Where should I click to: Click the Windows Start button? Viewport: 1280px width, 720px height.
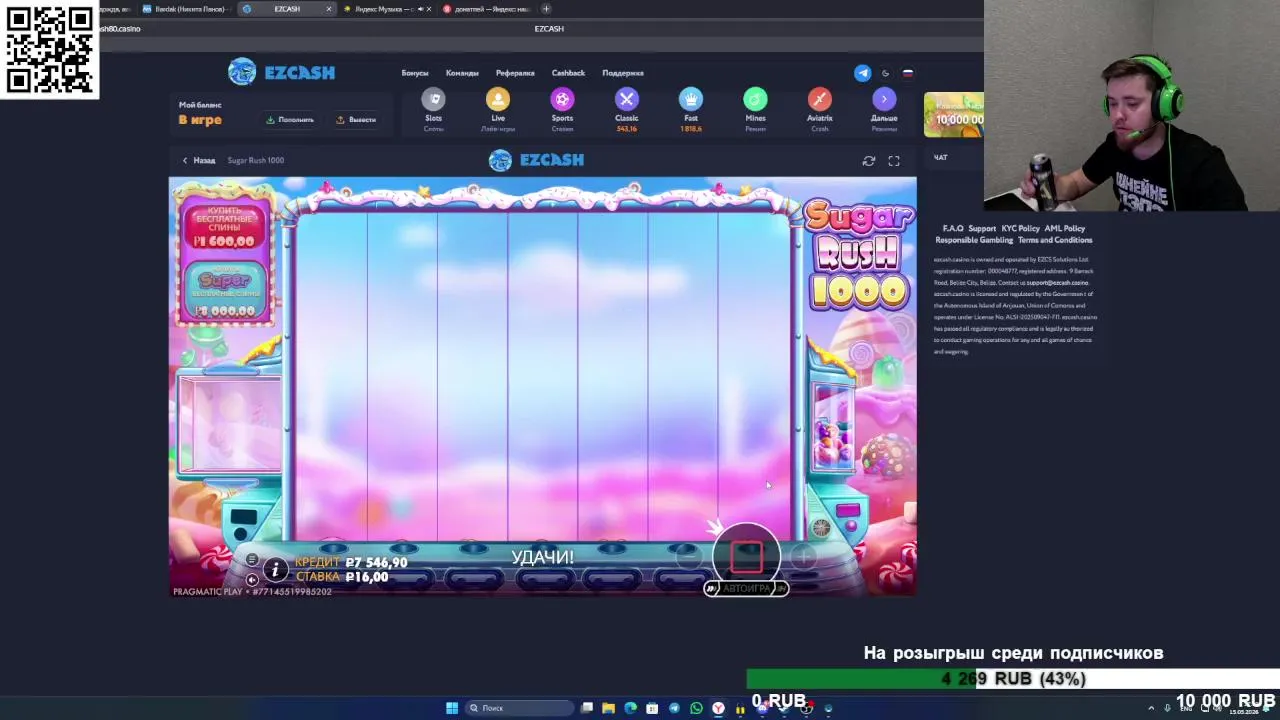452,708
